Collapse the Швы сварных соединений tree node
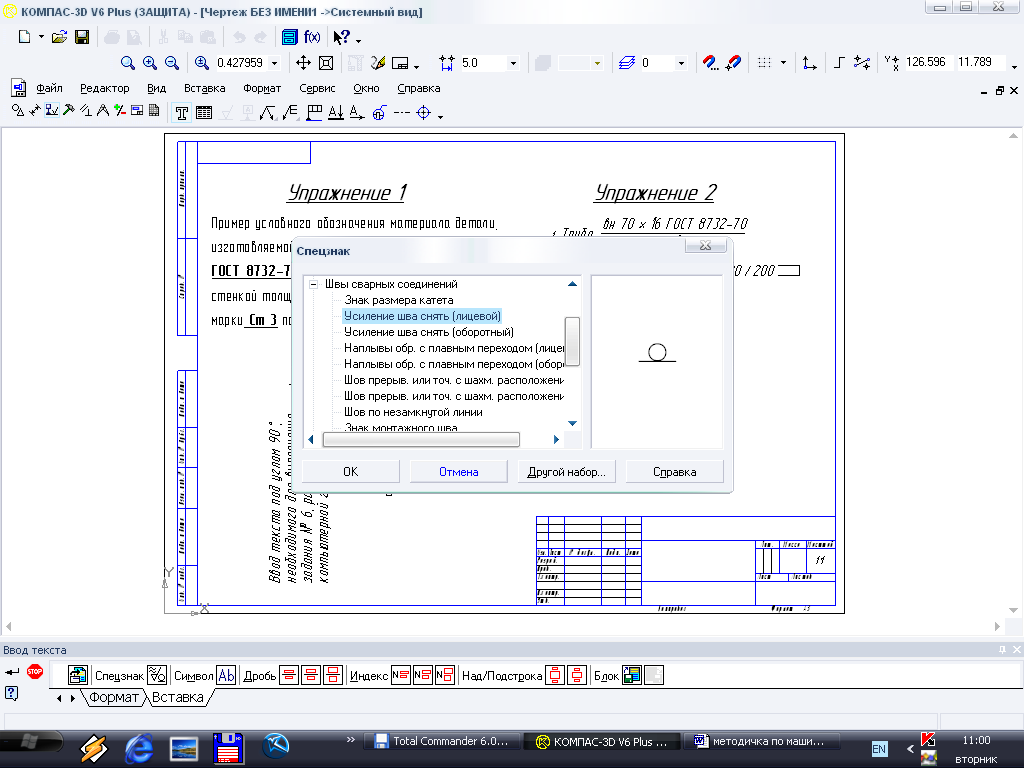This screenshot has width=1024, height=768. coord(313,284)
